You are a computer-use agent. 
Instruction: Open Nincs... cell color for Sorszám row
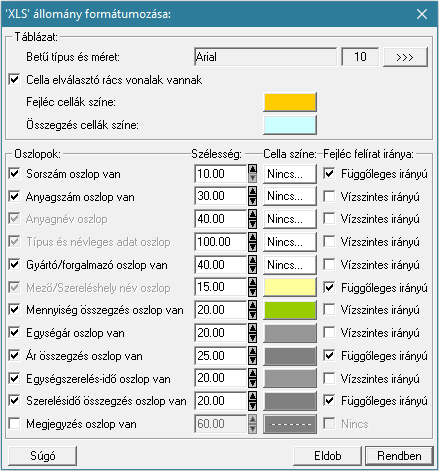click(290, 174)
